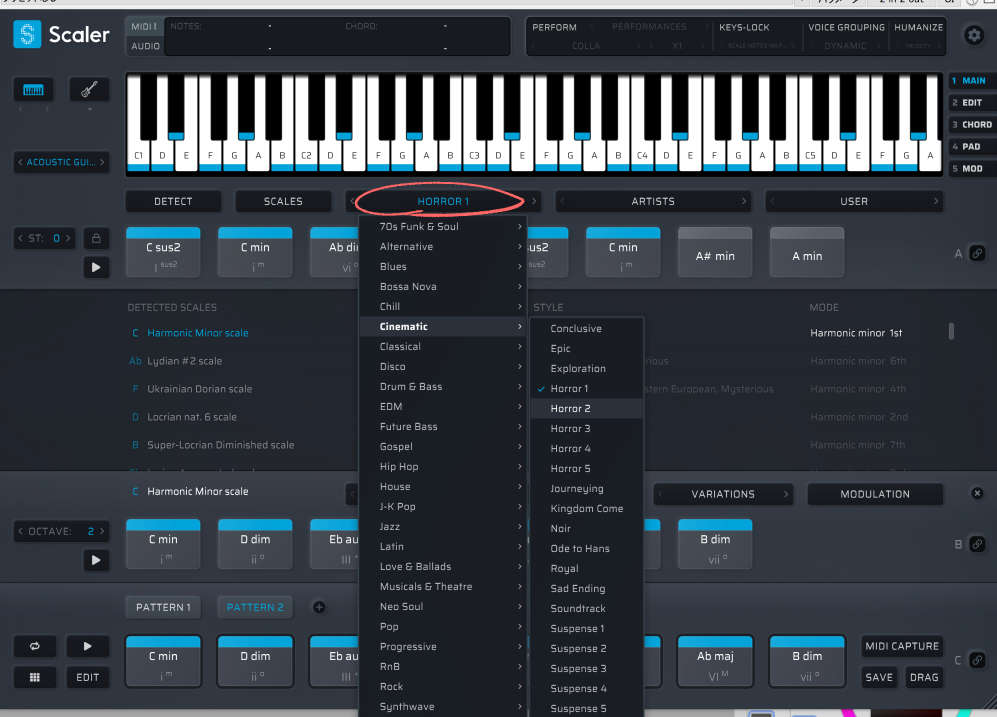Increase ST transpose with right arrow
Screen dimensions: 997x717
[x=68, y=238]
